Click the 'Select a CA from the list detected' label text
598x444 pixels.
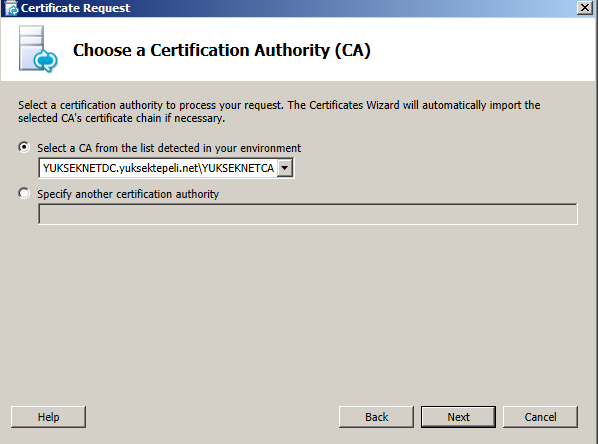(x=169, y=148)
